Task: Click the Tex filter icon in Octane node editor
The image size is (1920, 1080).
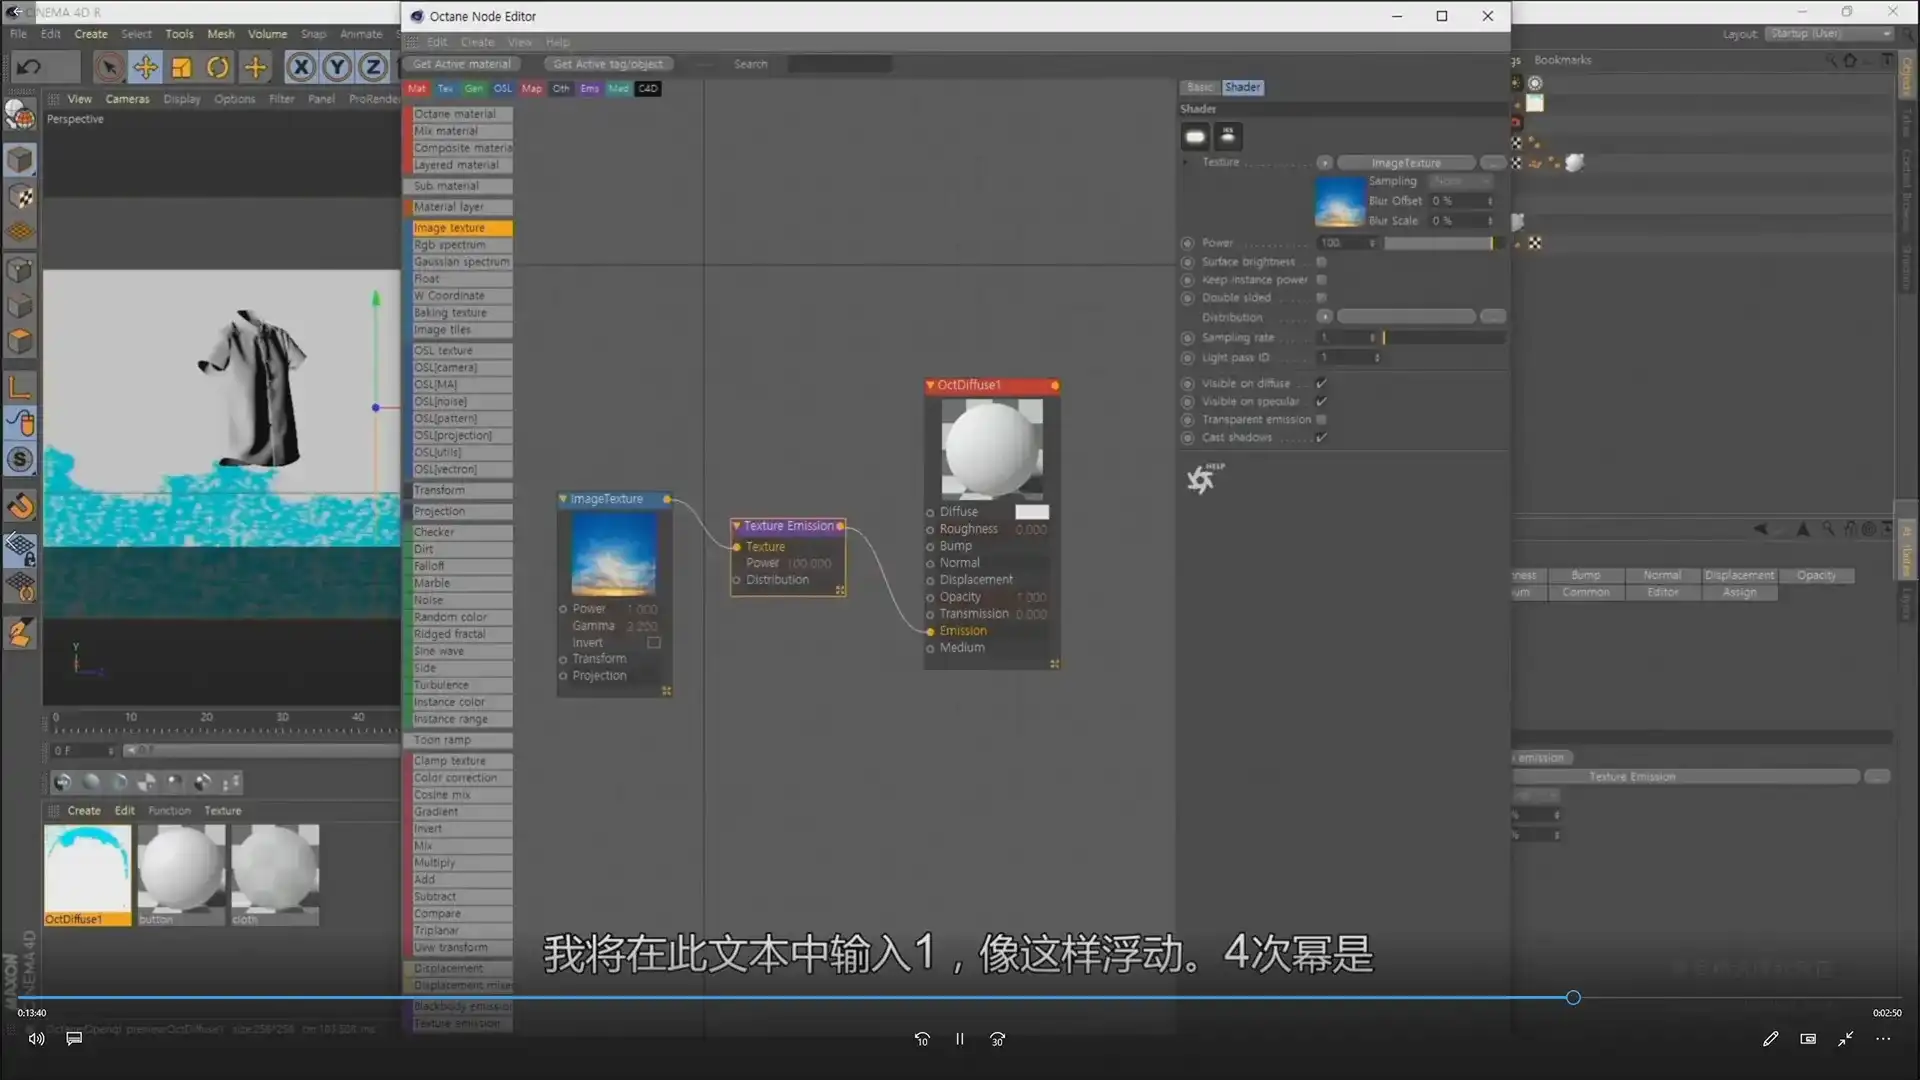Action: point(444,89)
